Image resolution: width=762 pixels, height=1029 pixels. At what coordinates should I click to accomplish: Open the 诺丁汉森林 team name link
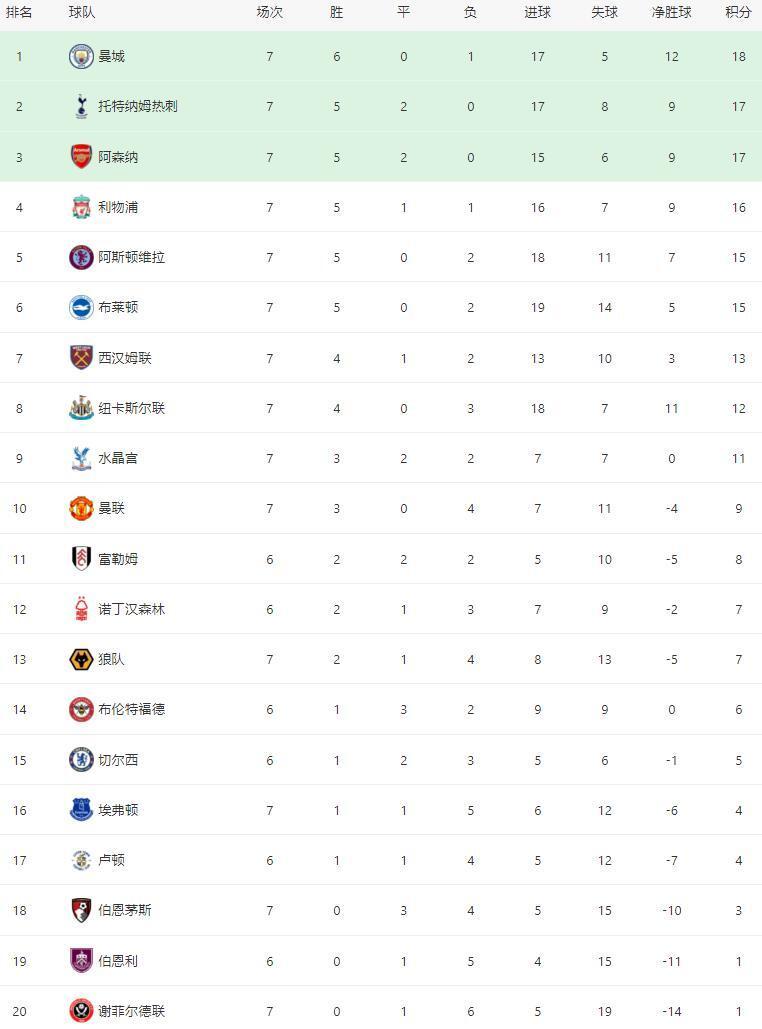coord(131,609)
